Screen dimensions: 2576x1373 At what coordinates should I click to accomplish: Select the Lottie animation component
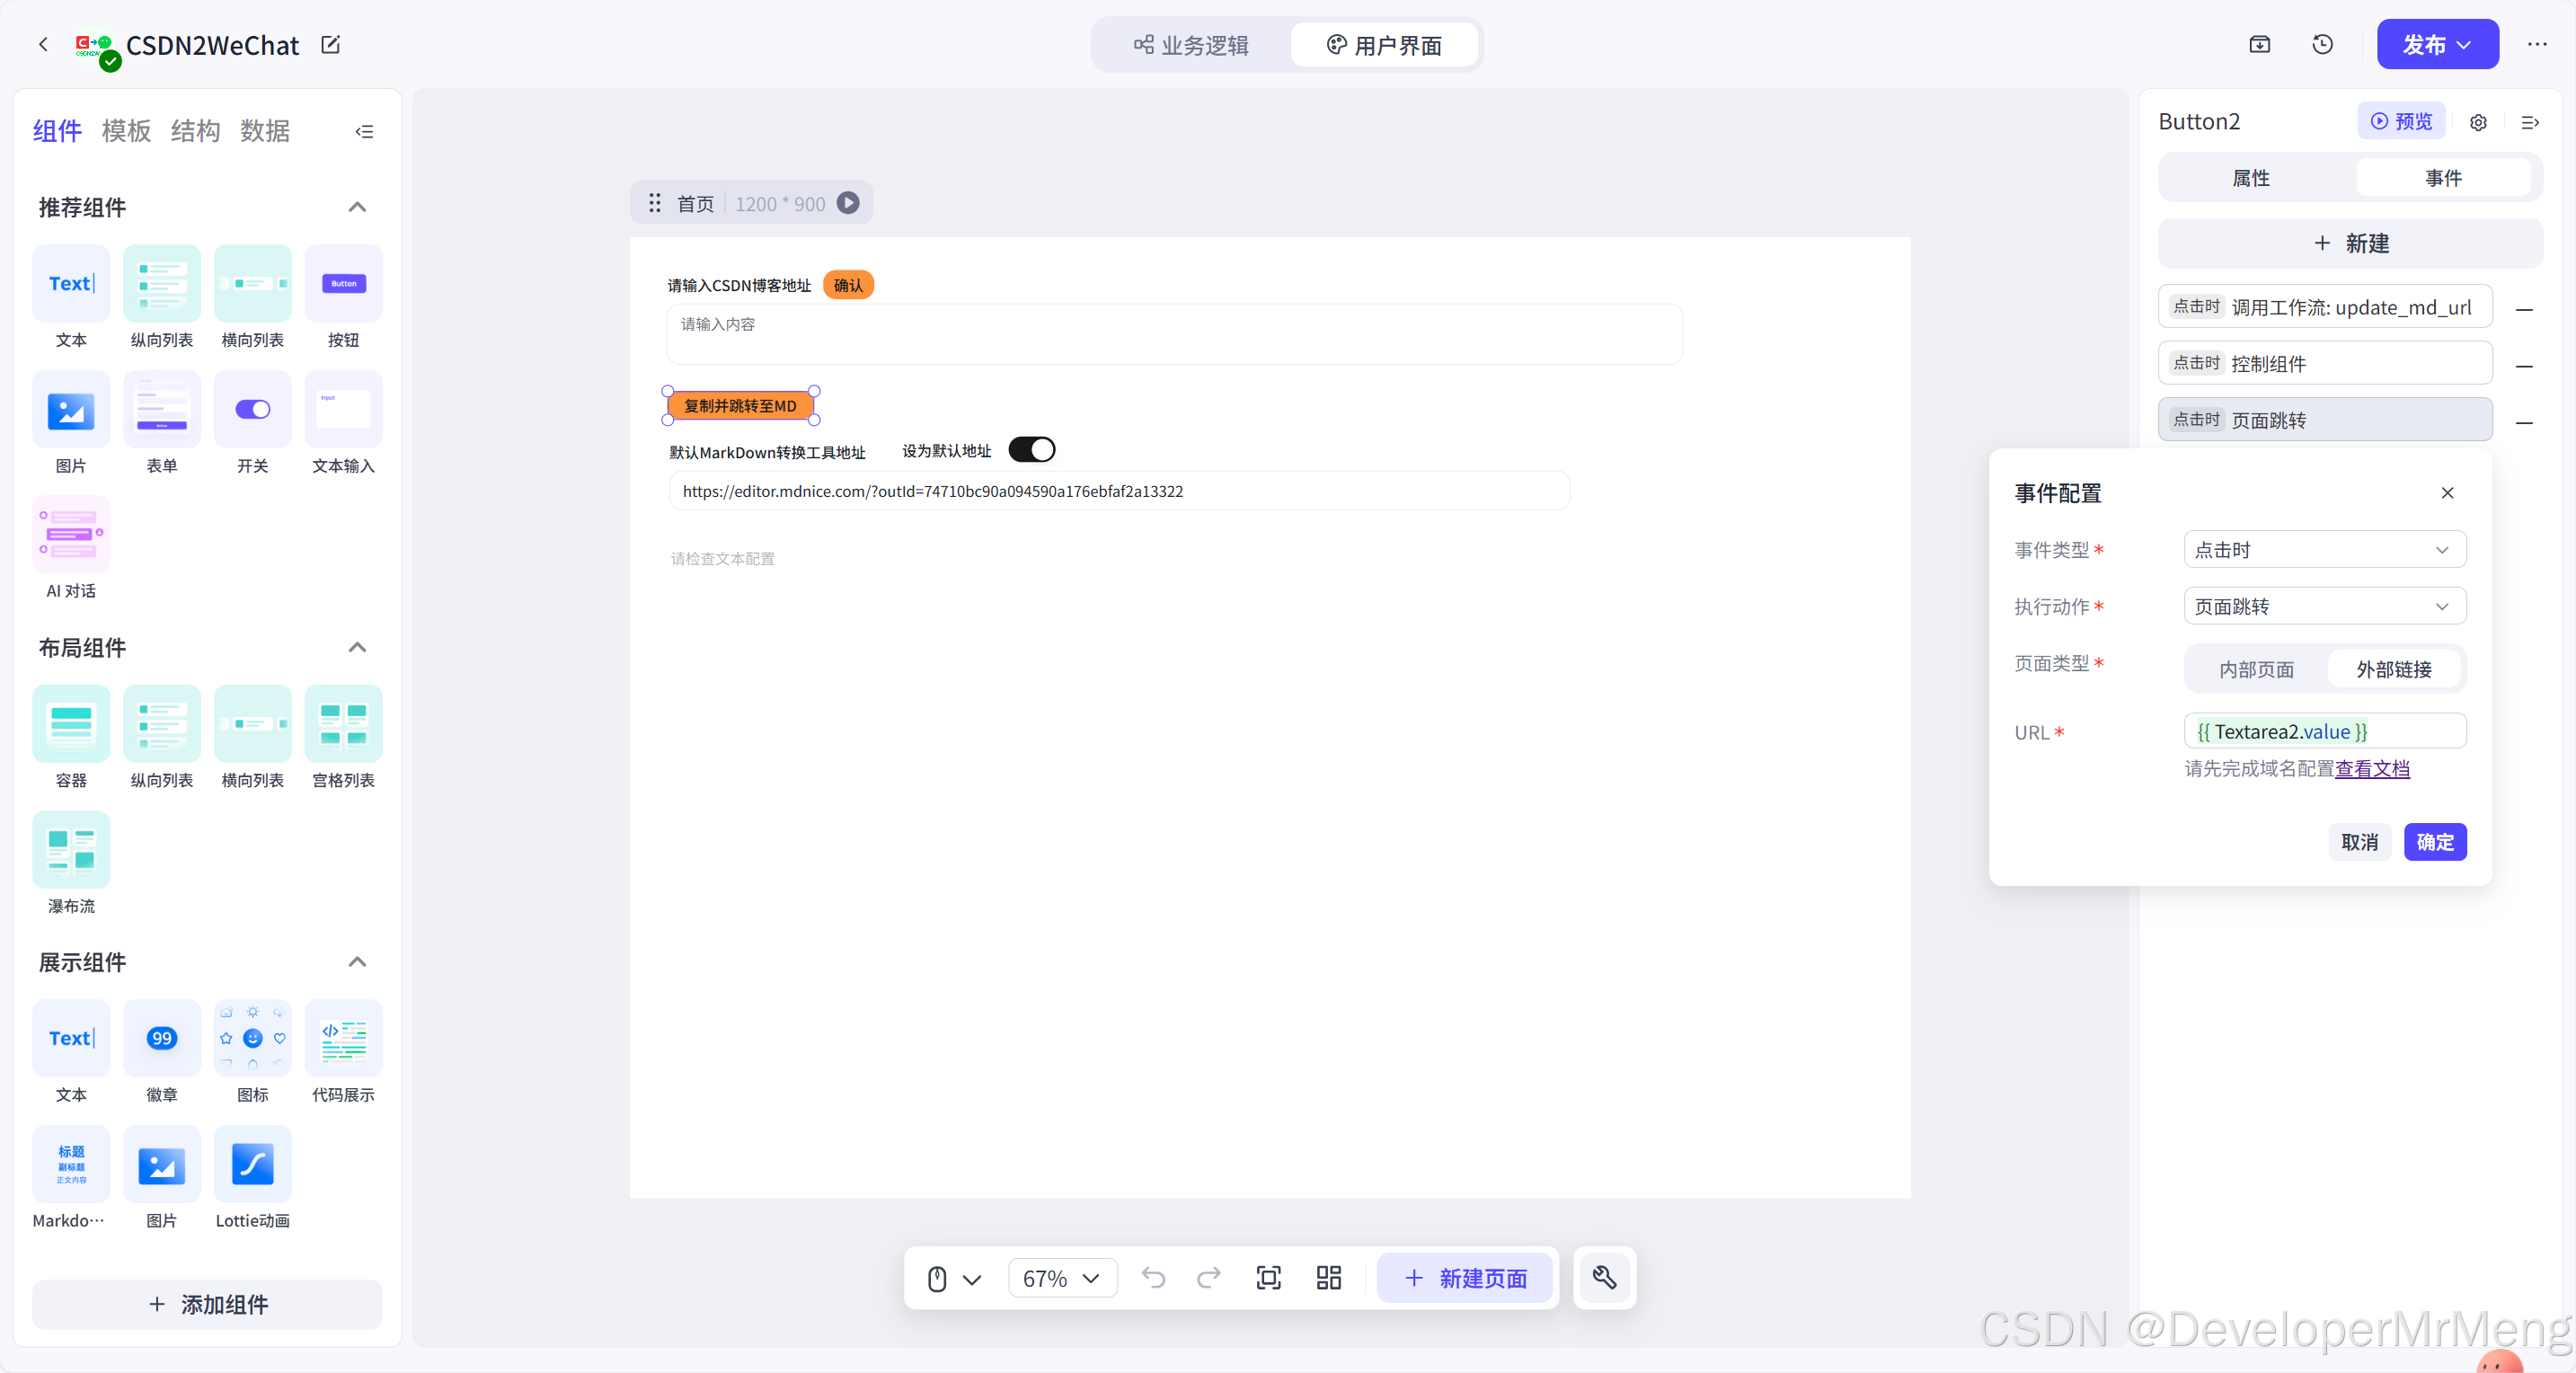pyautogui.click(x=252, y=1164)
